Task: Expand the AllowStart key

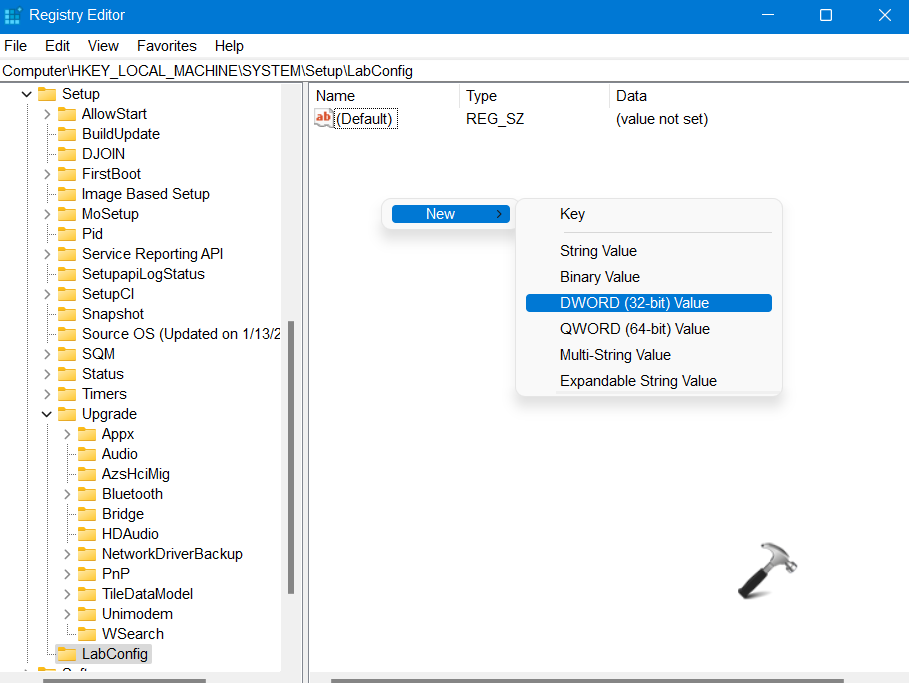Action: point(47,114)
